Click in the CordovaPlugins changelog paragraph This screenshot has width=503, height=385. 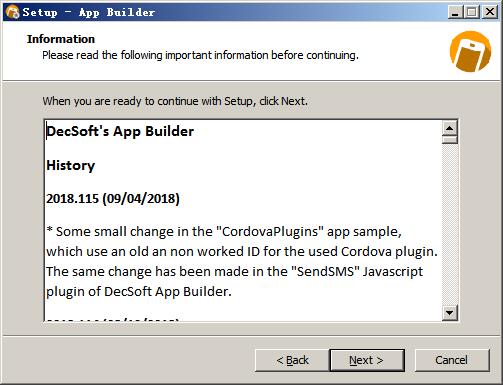point(242,261)
